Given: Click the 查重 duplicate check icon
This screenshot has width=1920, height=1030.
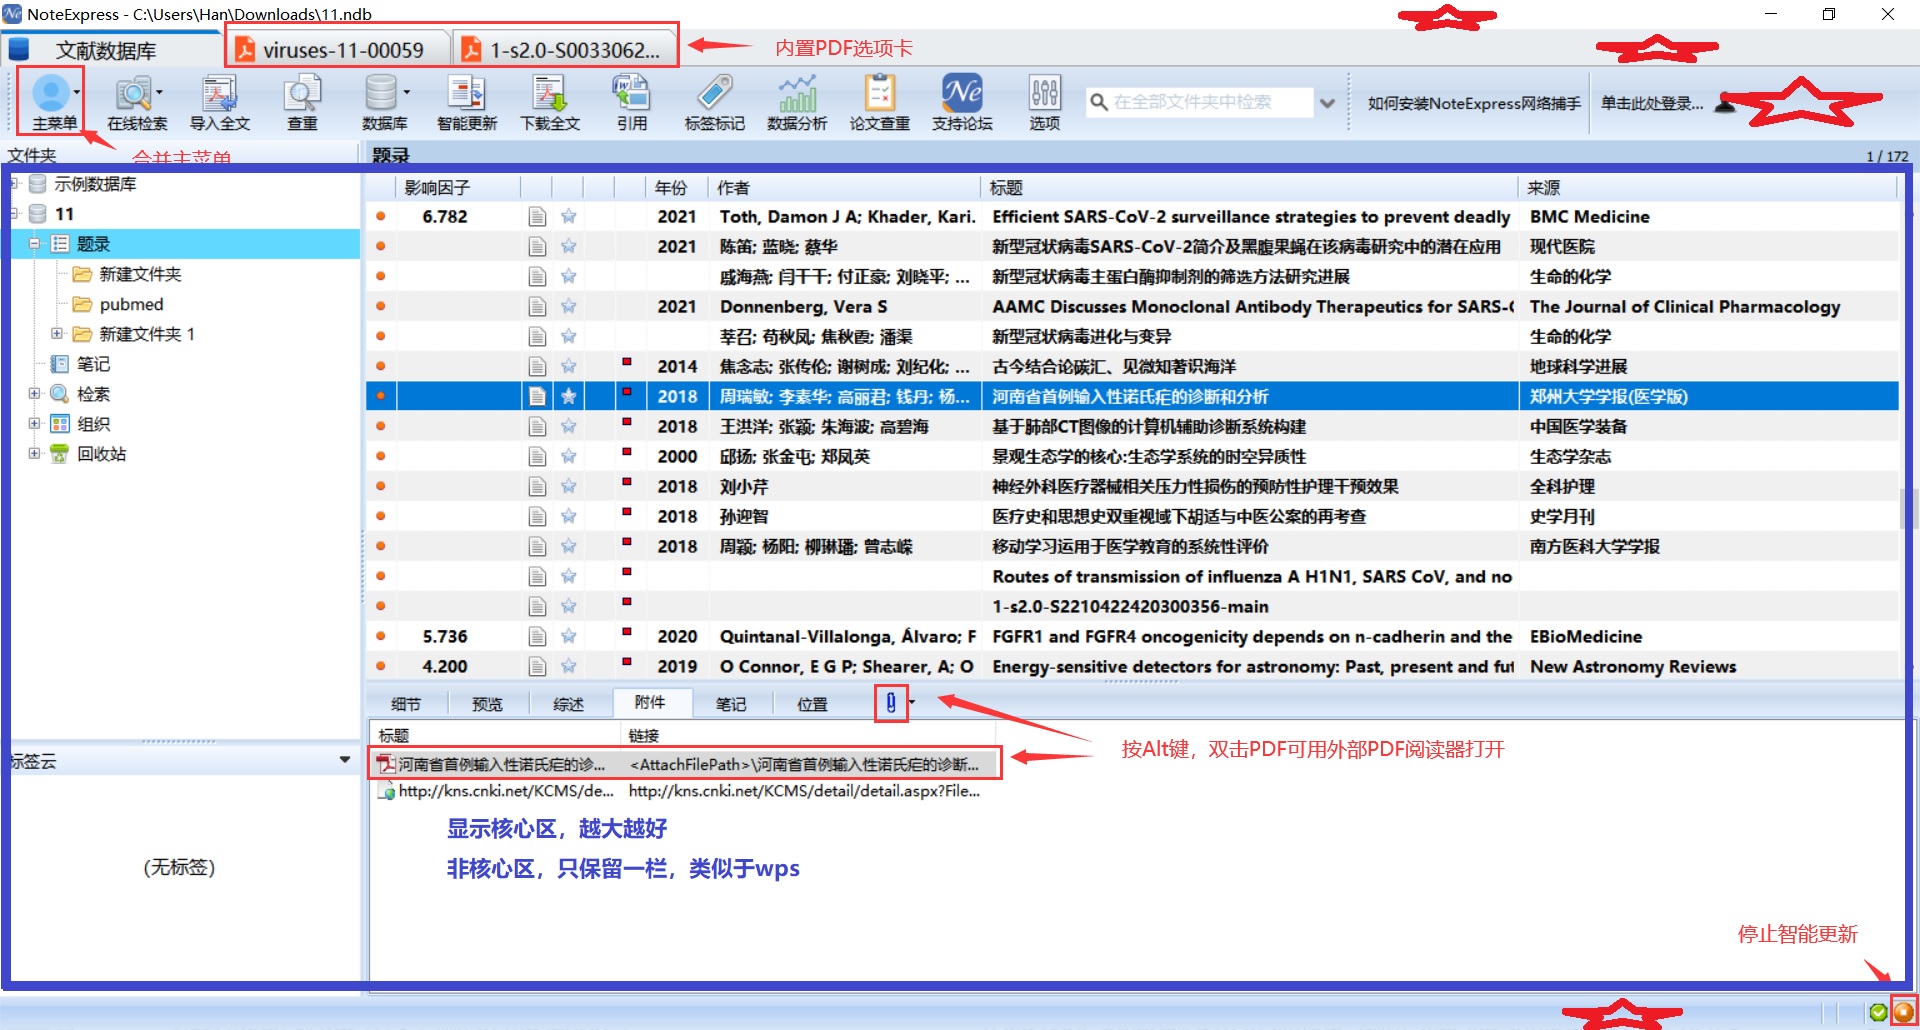Looking at the screenshot, I should point(302,94).
